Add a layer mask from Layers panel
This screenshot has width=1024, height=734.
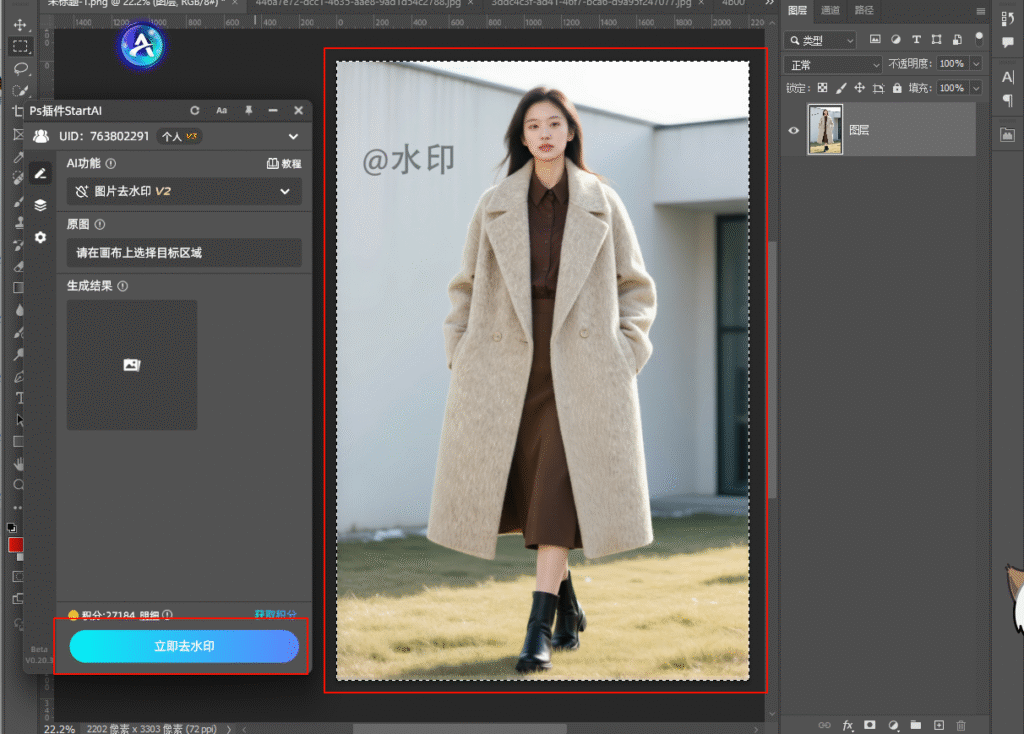coord(870,724)
